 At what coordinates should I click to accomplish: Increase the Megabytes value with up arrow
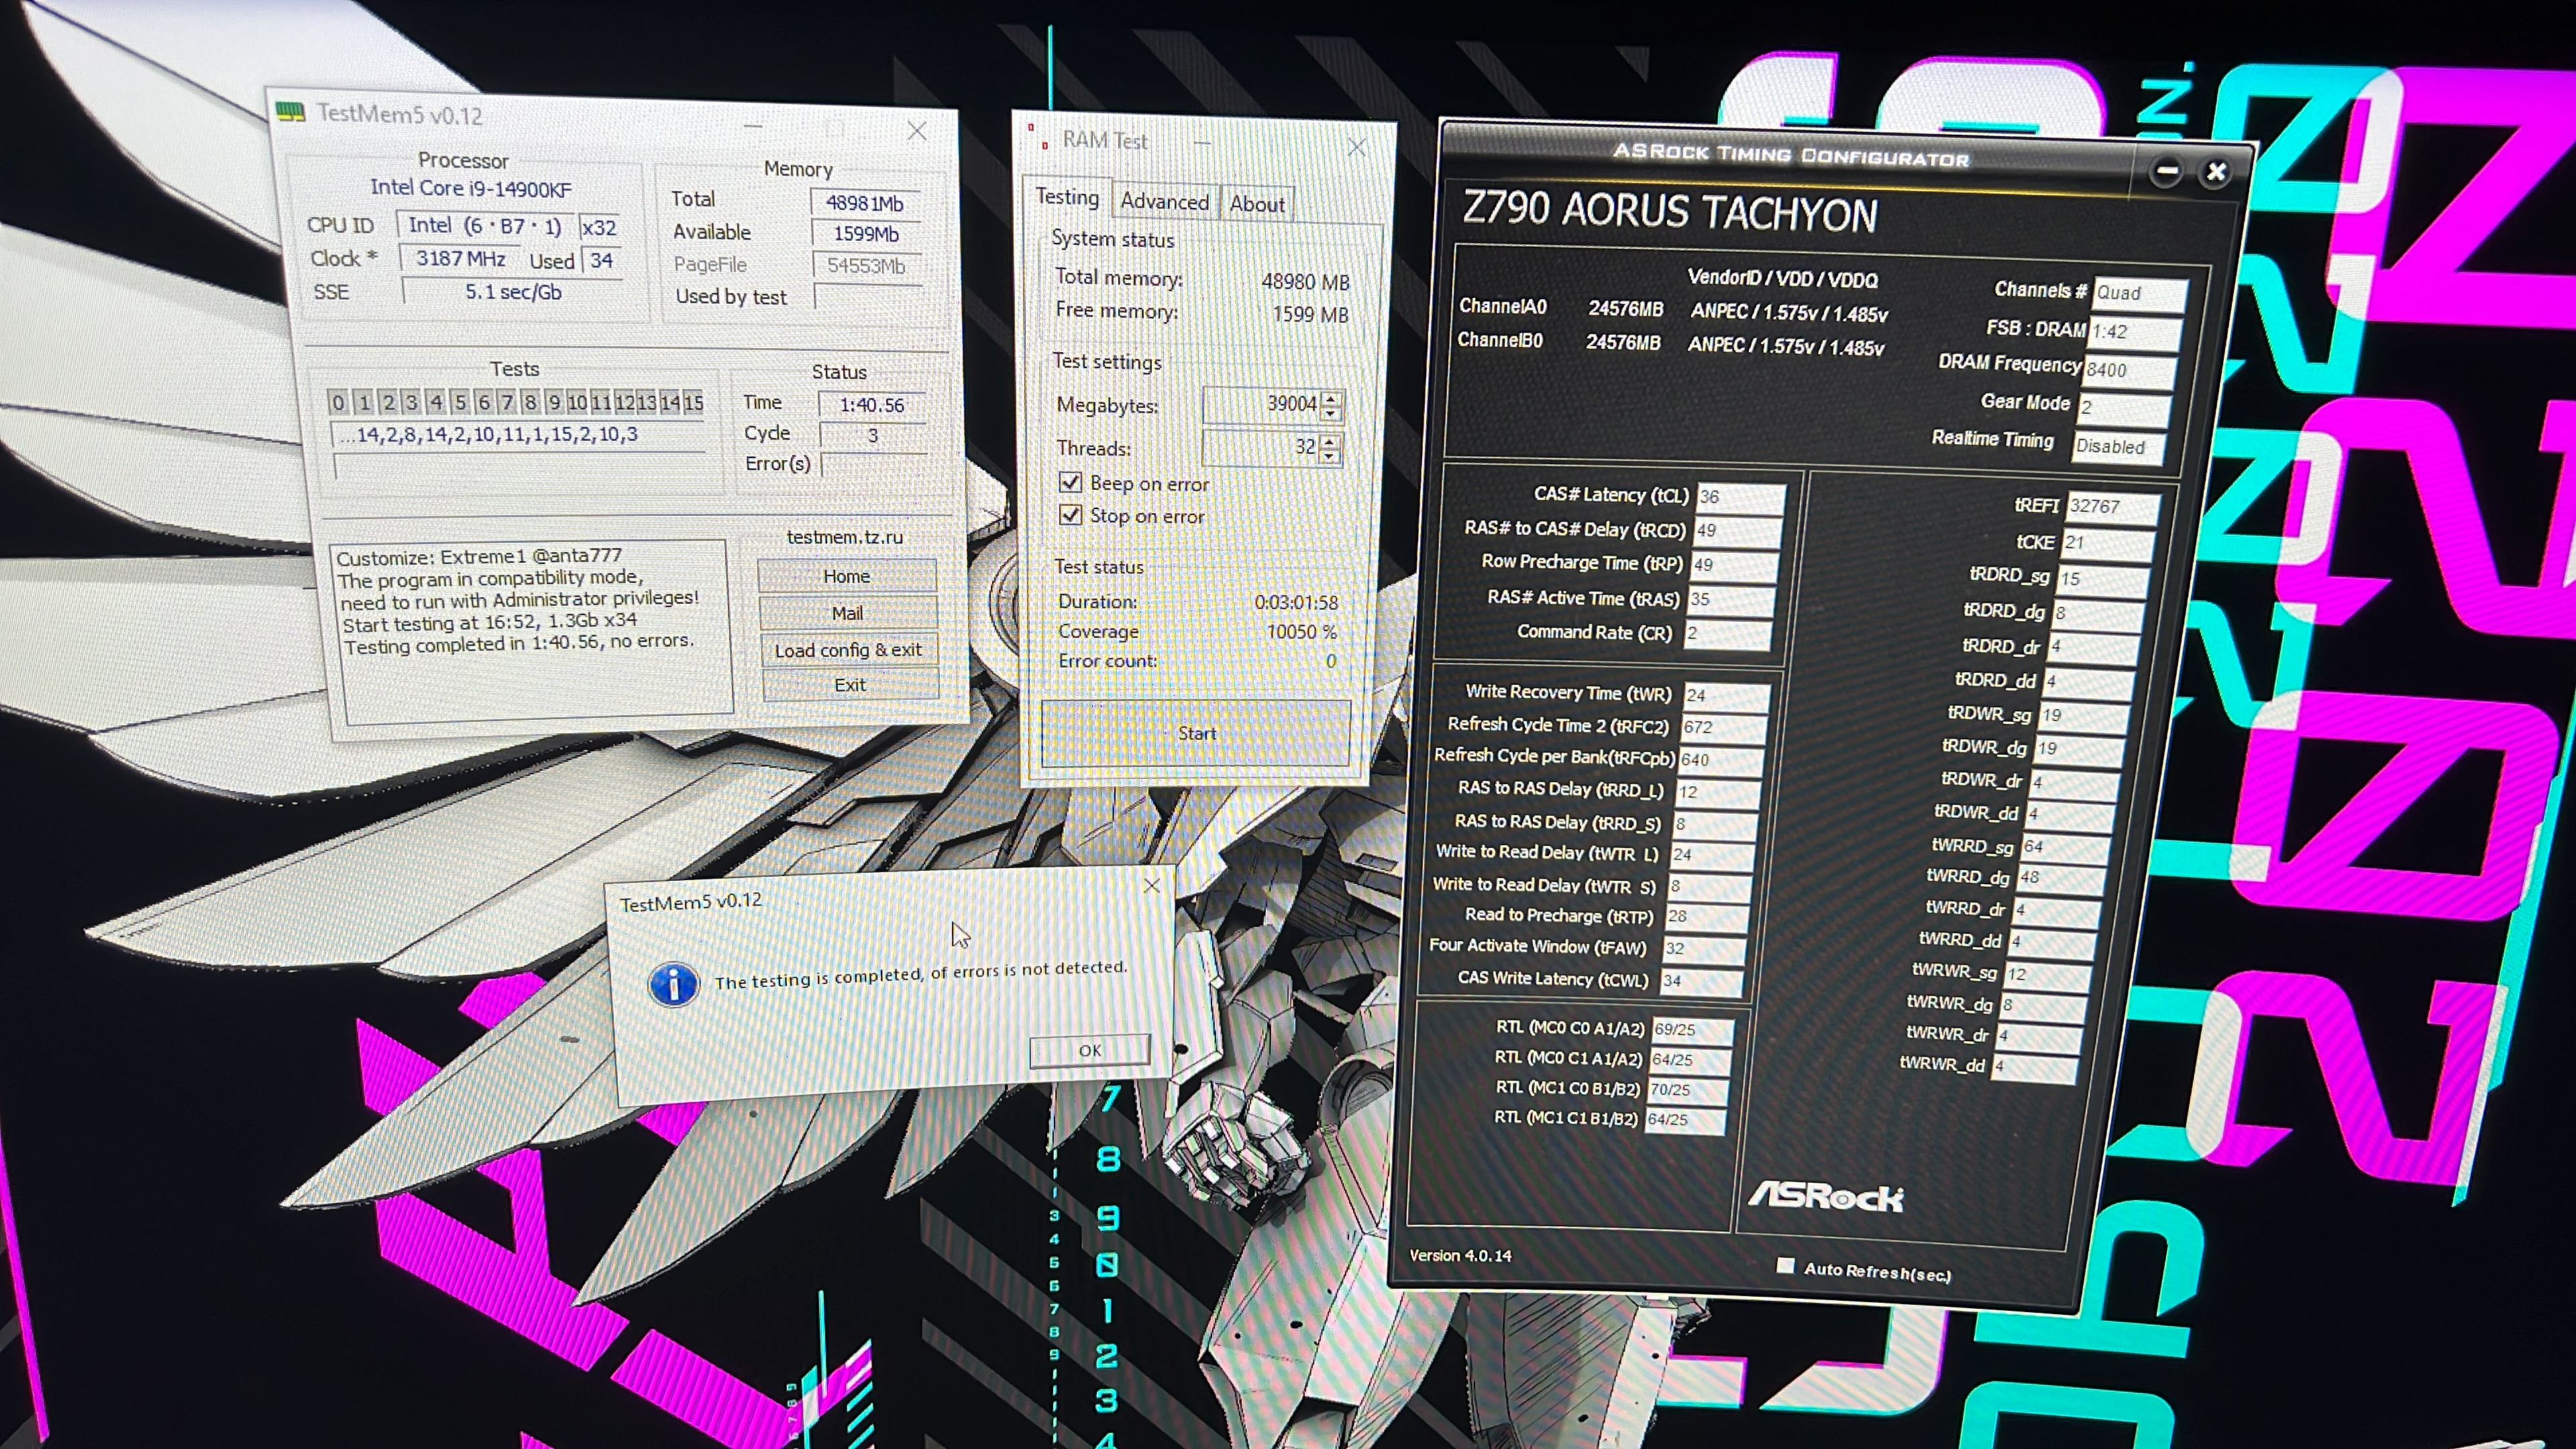[x=1330, y=398]
